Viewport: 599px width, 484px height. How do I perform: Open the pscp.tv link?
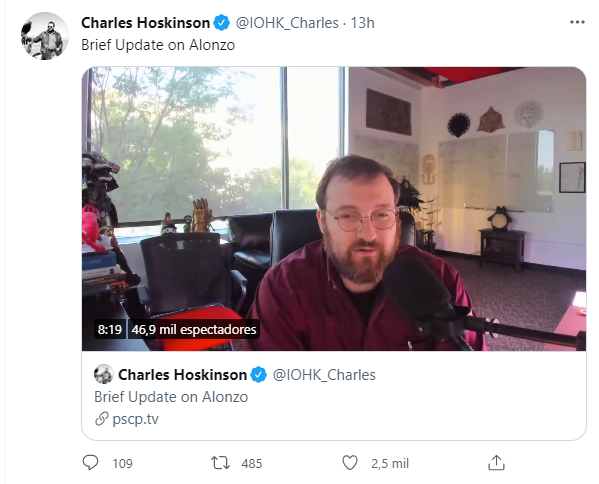(135, 419)
